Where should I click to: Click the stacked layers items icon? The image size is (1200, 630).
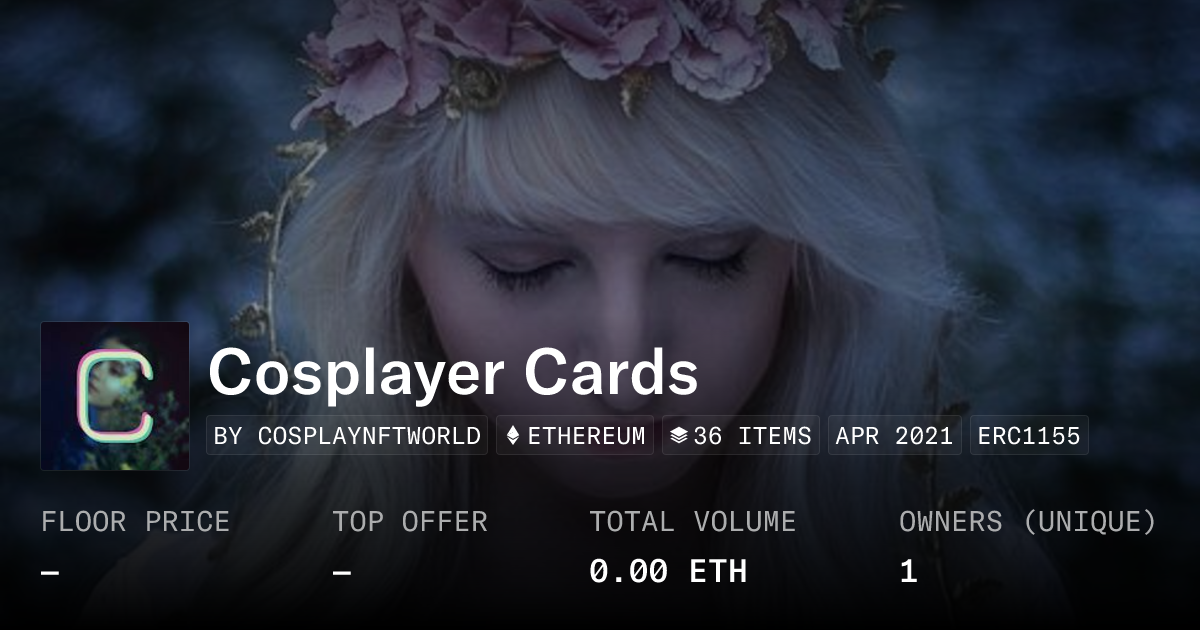coord(679,436)
